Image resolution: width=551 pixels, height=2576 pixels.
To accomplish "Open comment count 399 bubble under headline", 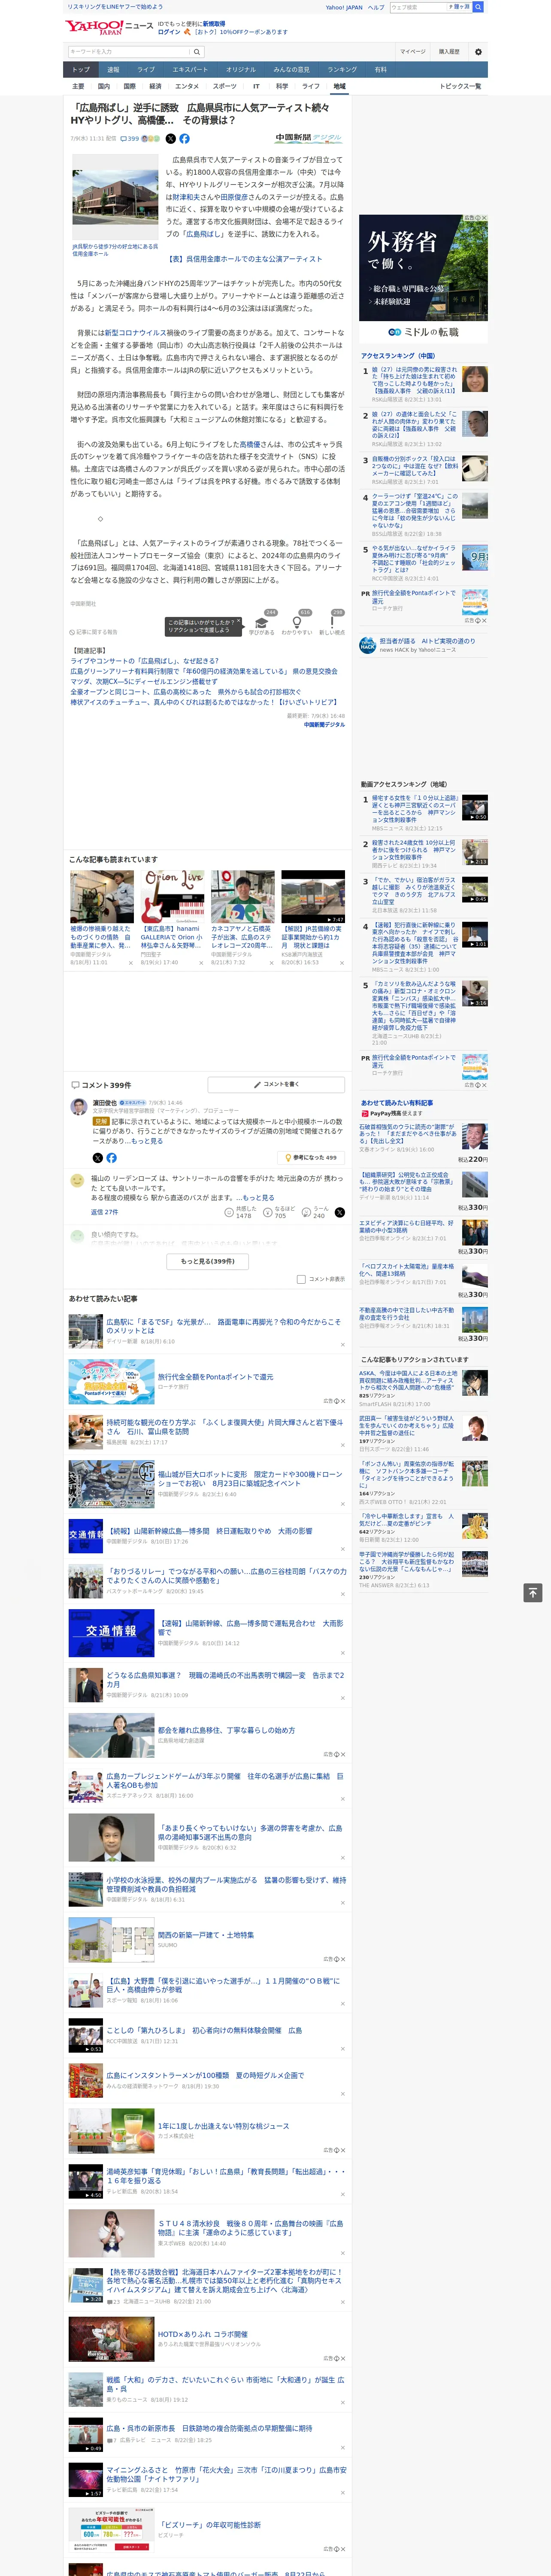I will pos(130,139).
